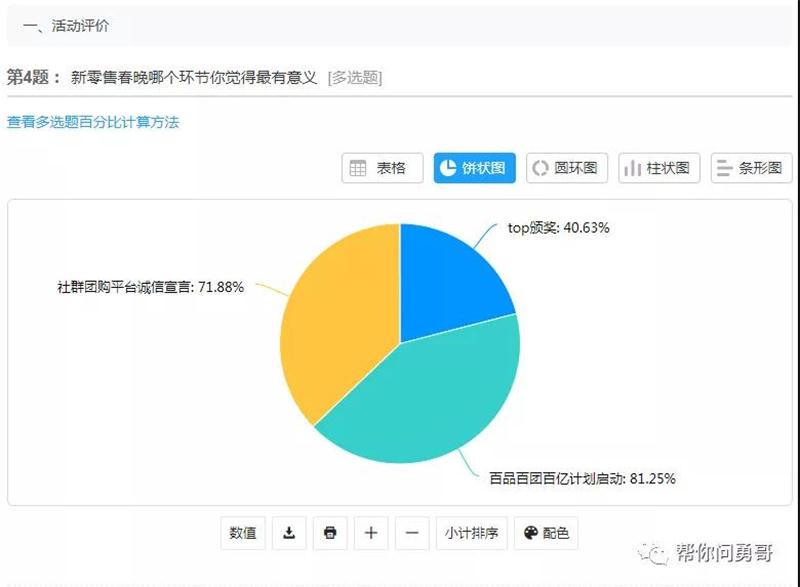
Task: Click the print chart icon
Action: click(x=330, y=533)
